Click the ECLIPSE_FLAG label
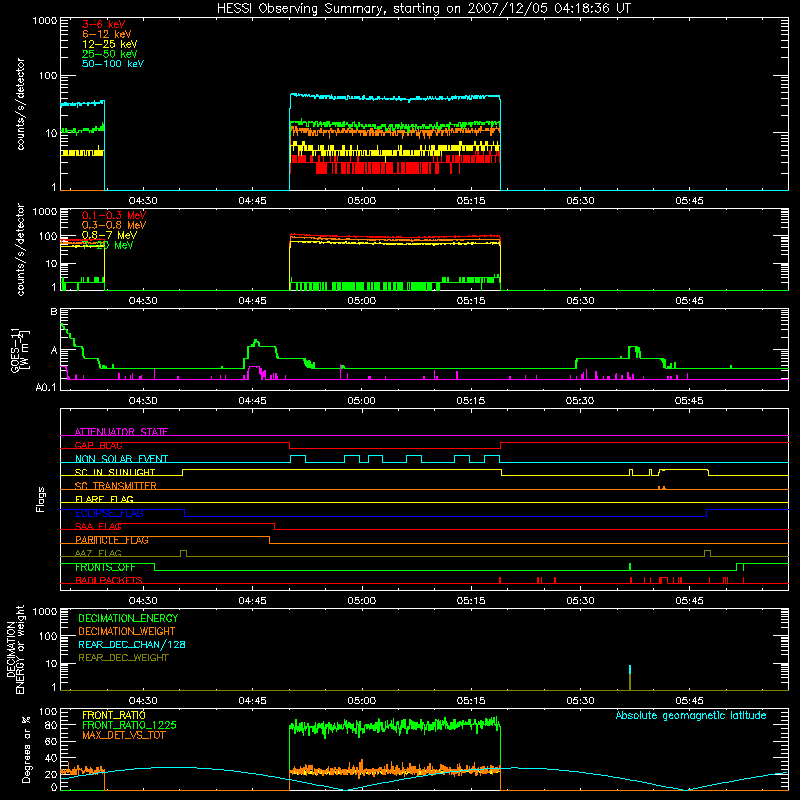 [x=109, y=513]
